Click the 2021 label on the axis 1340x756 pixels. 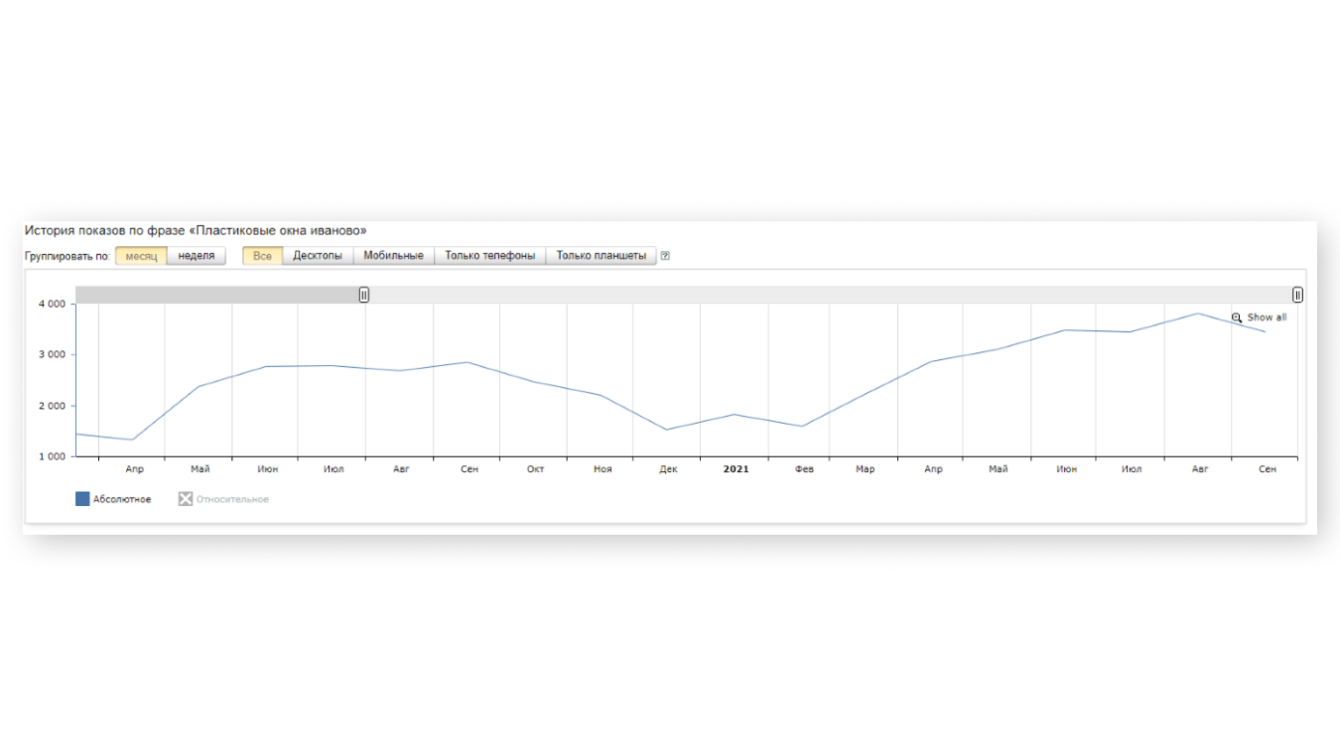click(x=736, y=469)
